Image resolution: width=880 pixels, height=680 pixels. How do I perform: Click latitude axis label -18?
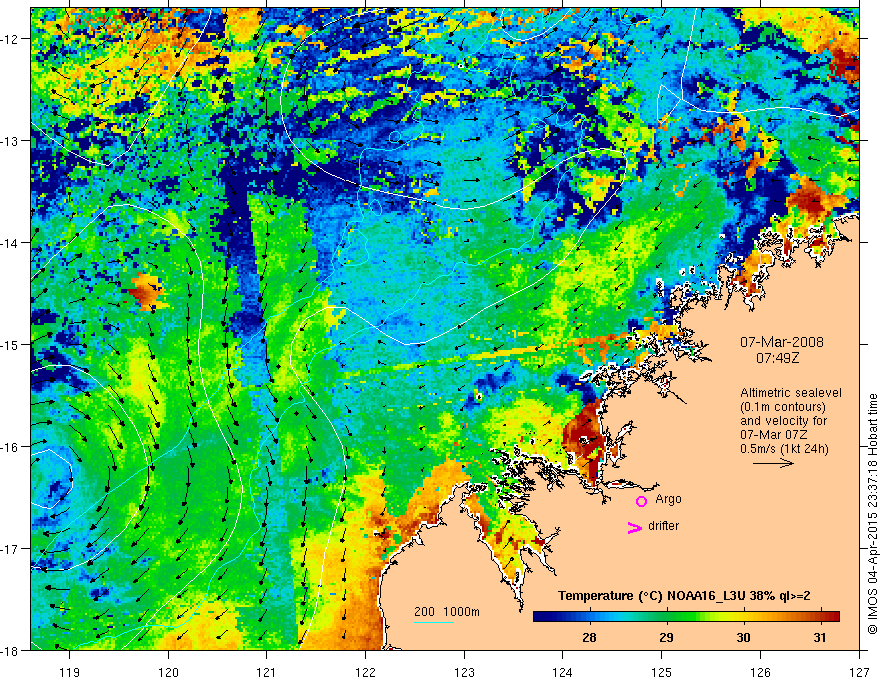(11, 651)
